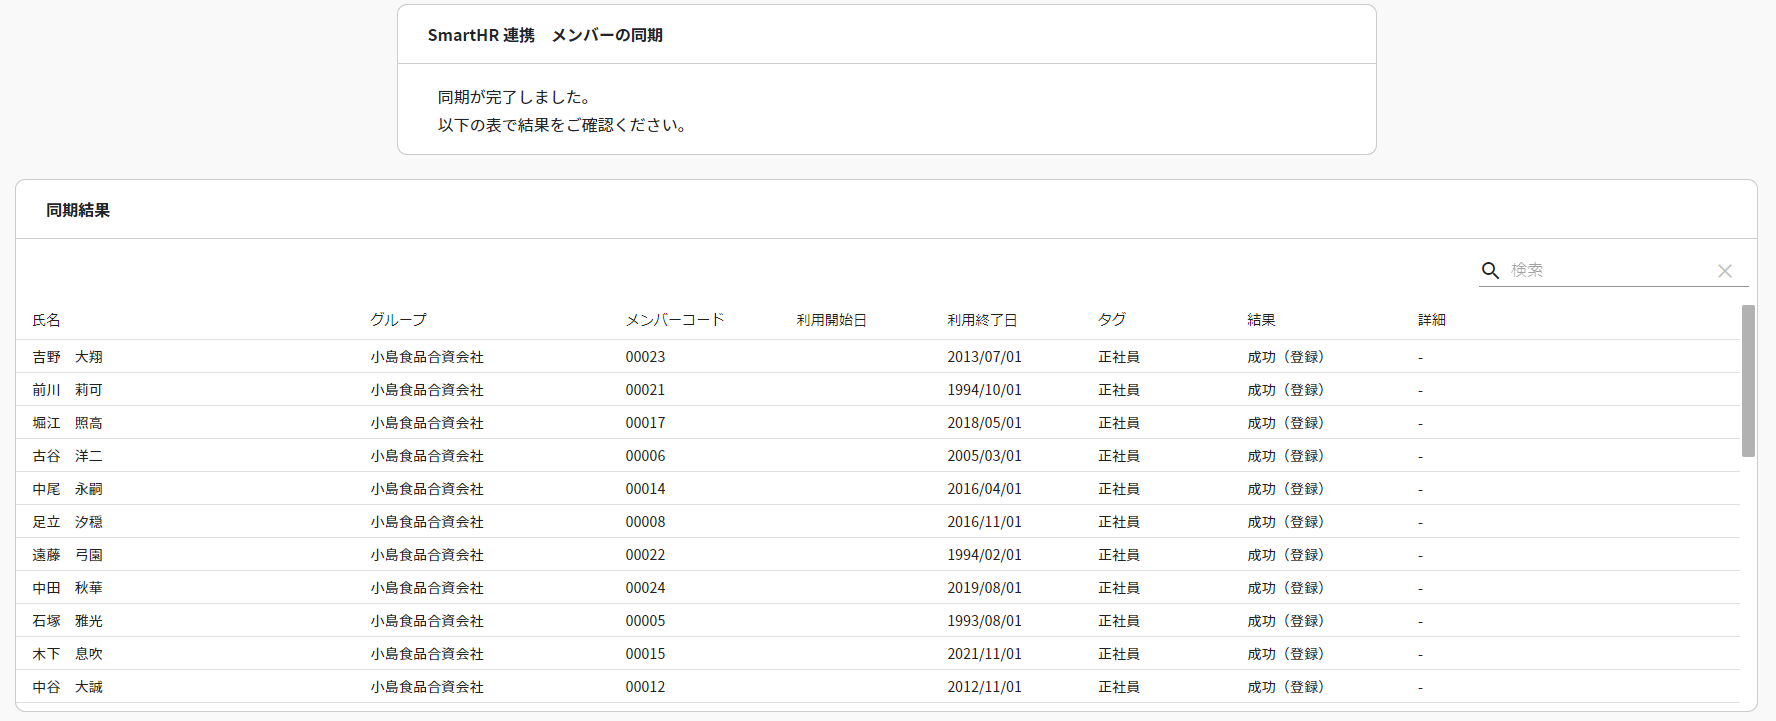The width and height of the screenshot is (1776, 721).
Task: Click member code 00022
Action: pyautogui.click(x=645, y=555)
